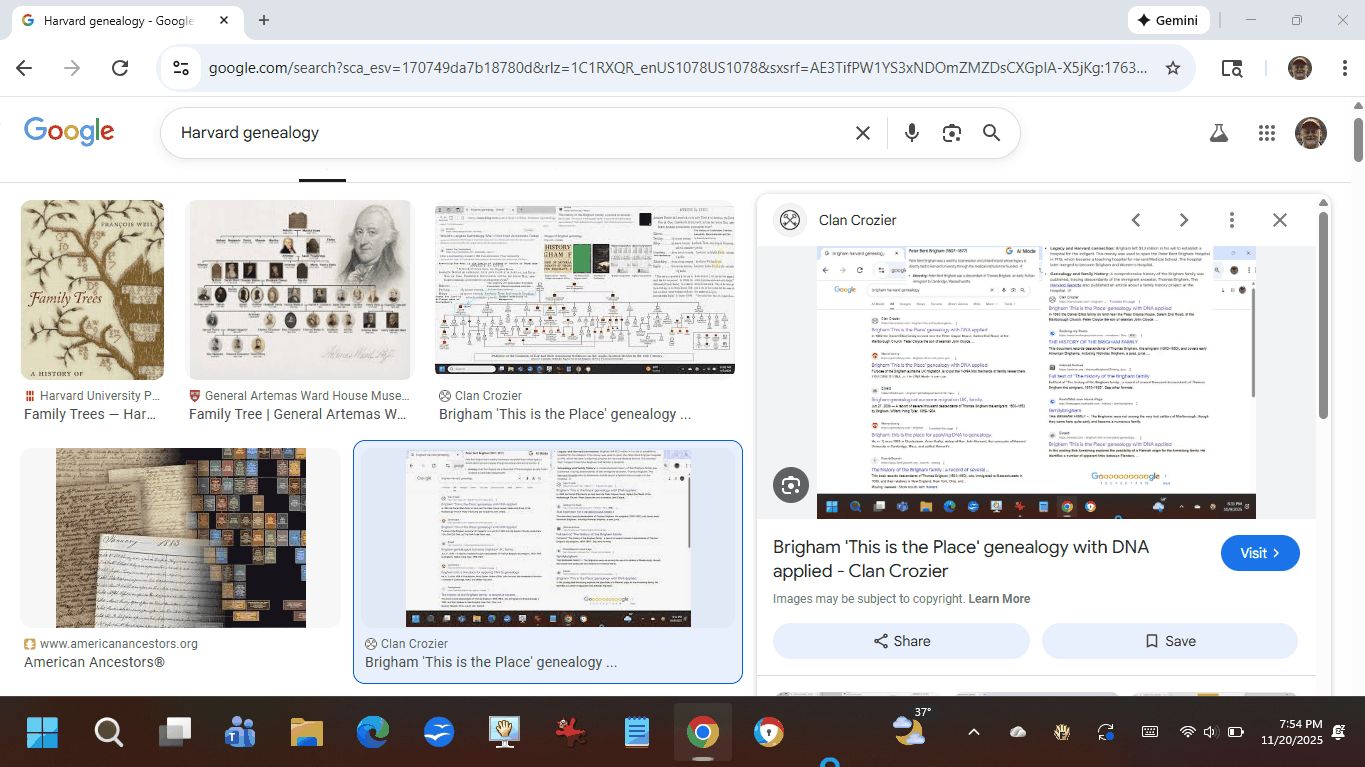Viewport: 1365px width, 767px height.
Task: Clear the search box text
Action: pyautogui.click(x=862, y=133)
